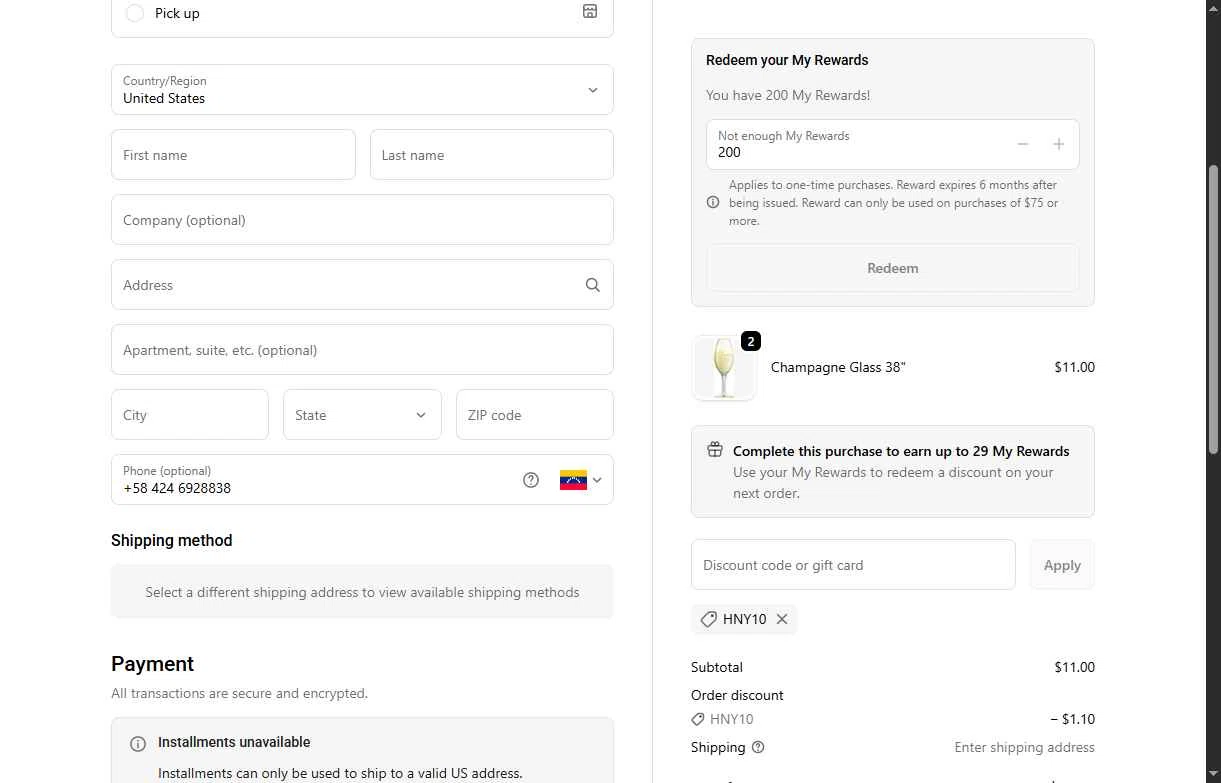
Task: Select the Pick up radio option
Action: click(135, 13)
